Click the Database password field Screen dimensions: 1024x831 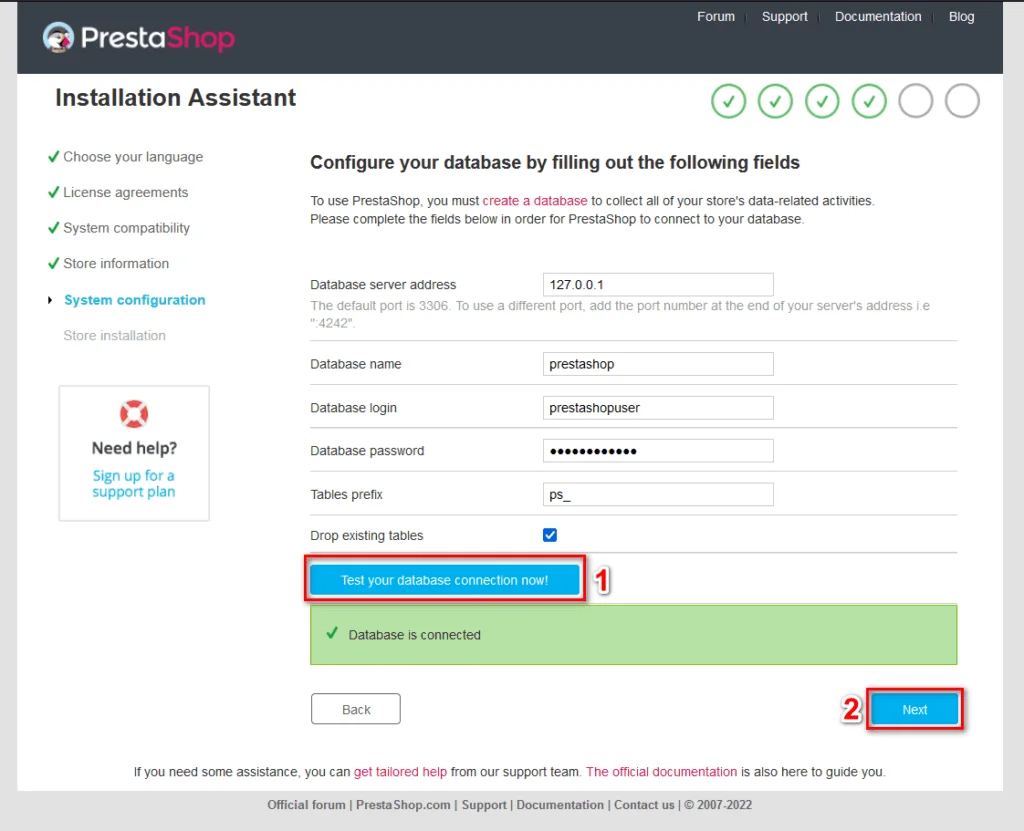tap(658, 451)
